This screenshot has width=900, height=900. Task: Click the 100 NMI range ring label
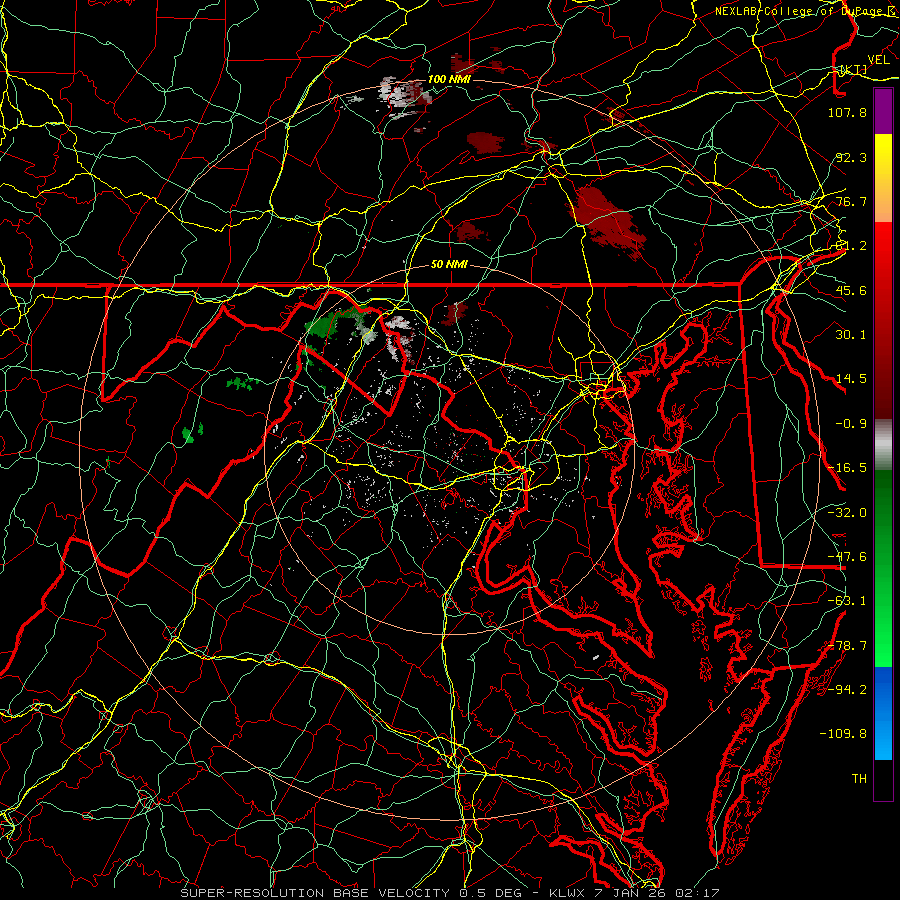coord(449,79)
